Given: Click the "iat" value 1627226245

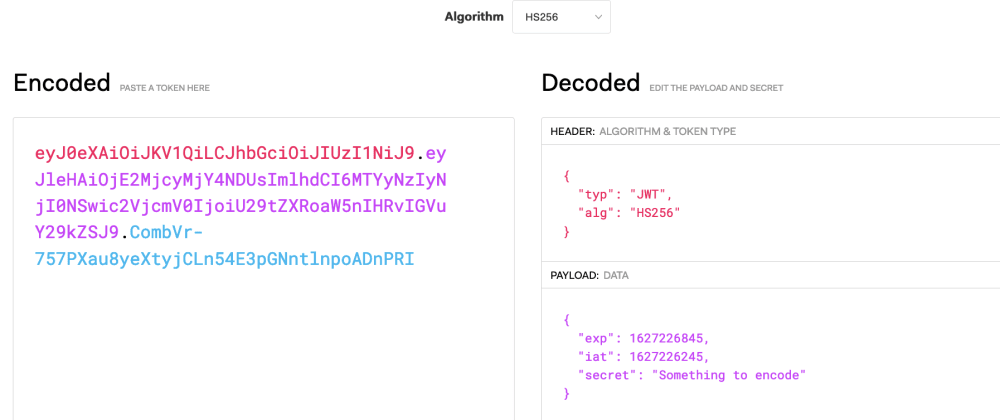Looking at the screenshot, I should coord(669,356).
